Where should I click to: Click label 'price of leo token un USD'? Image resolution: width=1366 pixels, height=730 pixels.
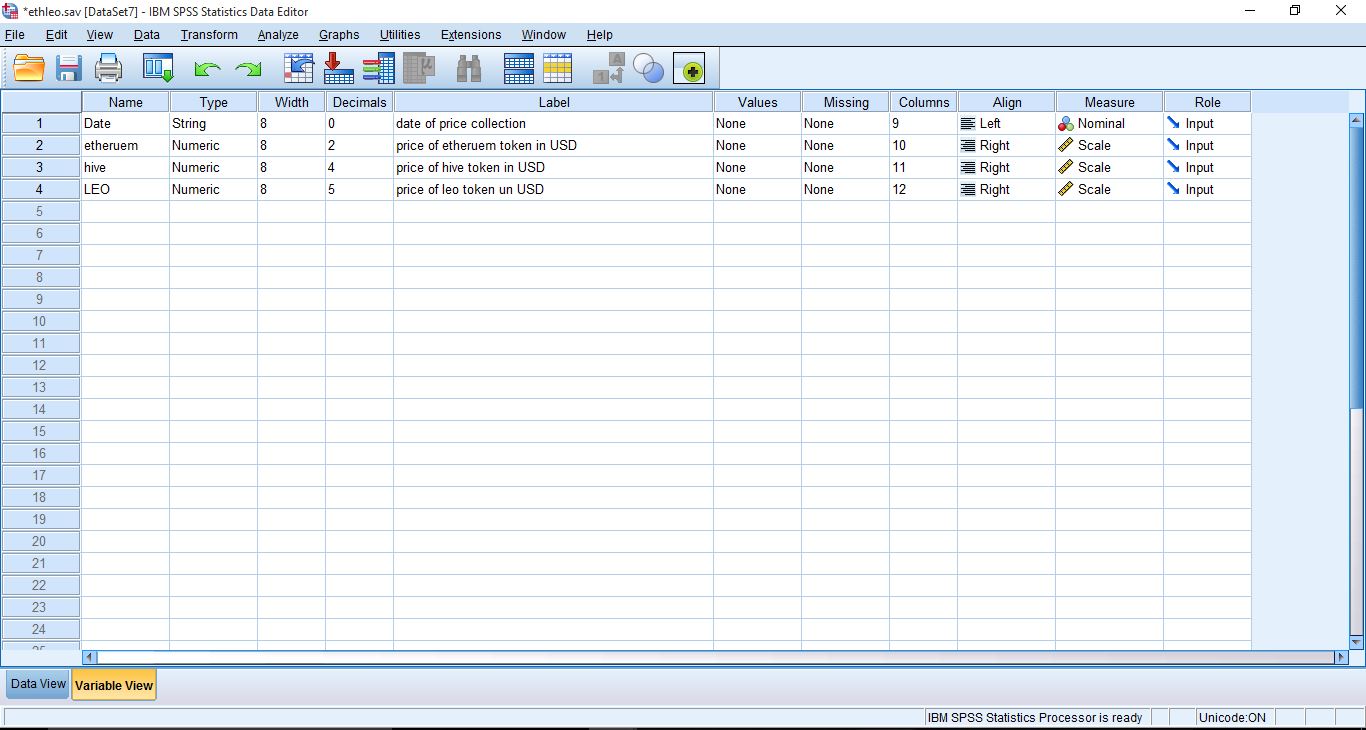470,190
